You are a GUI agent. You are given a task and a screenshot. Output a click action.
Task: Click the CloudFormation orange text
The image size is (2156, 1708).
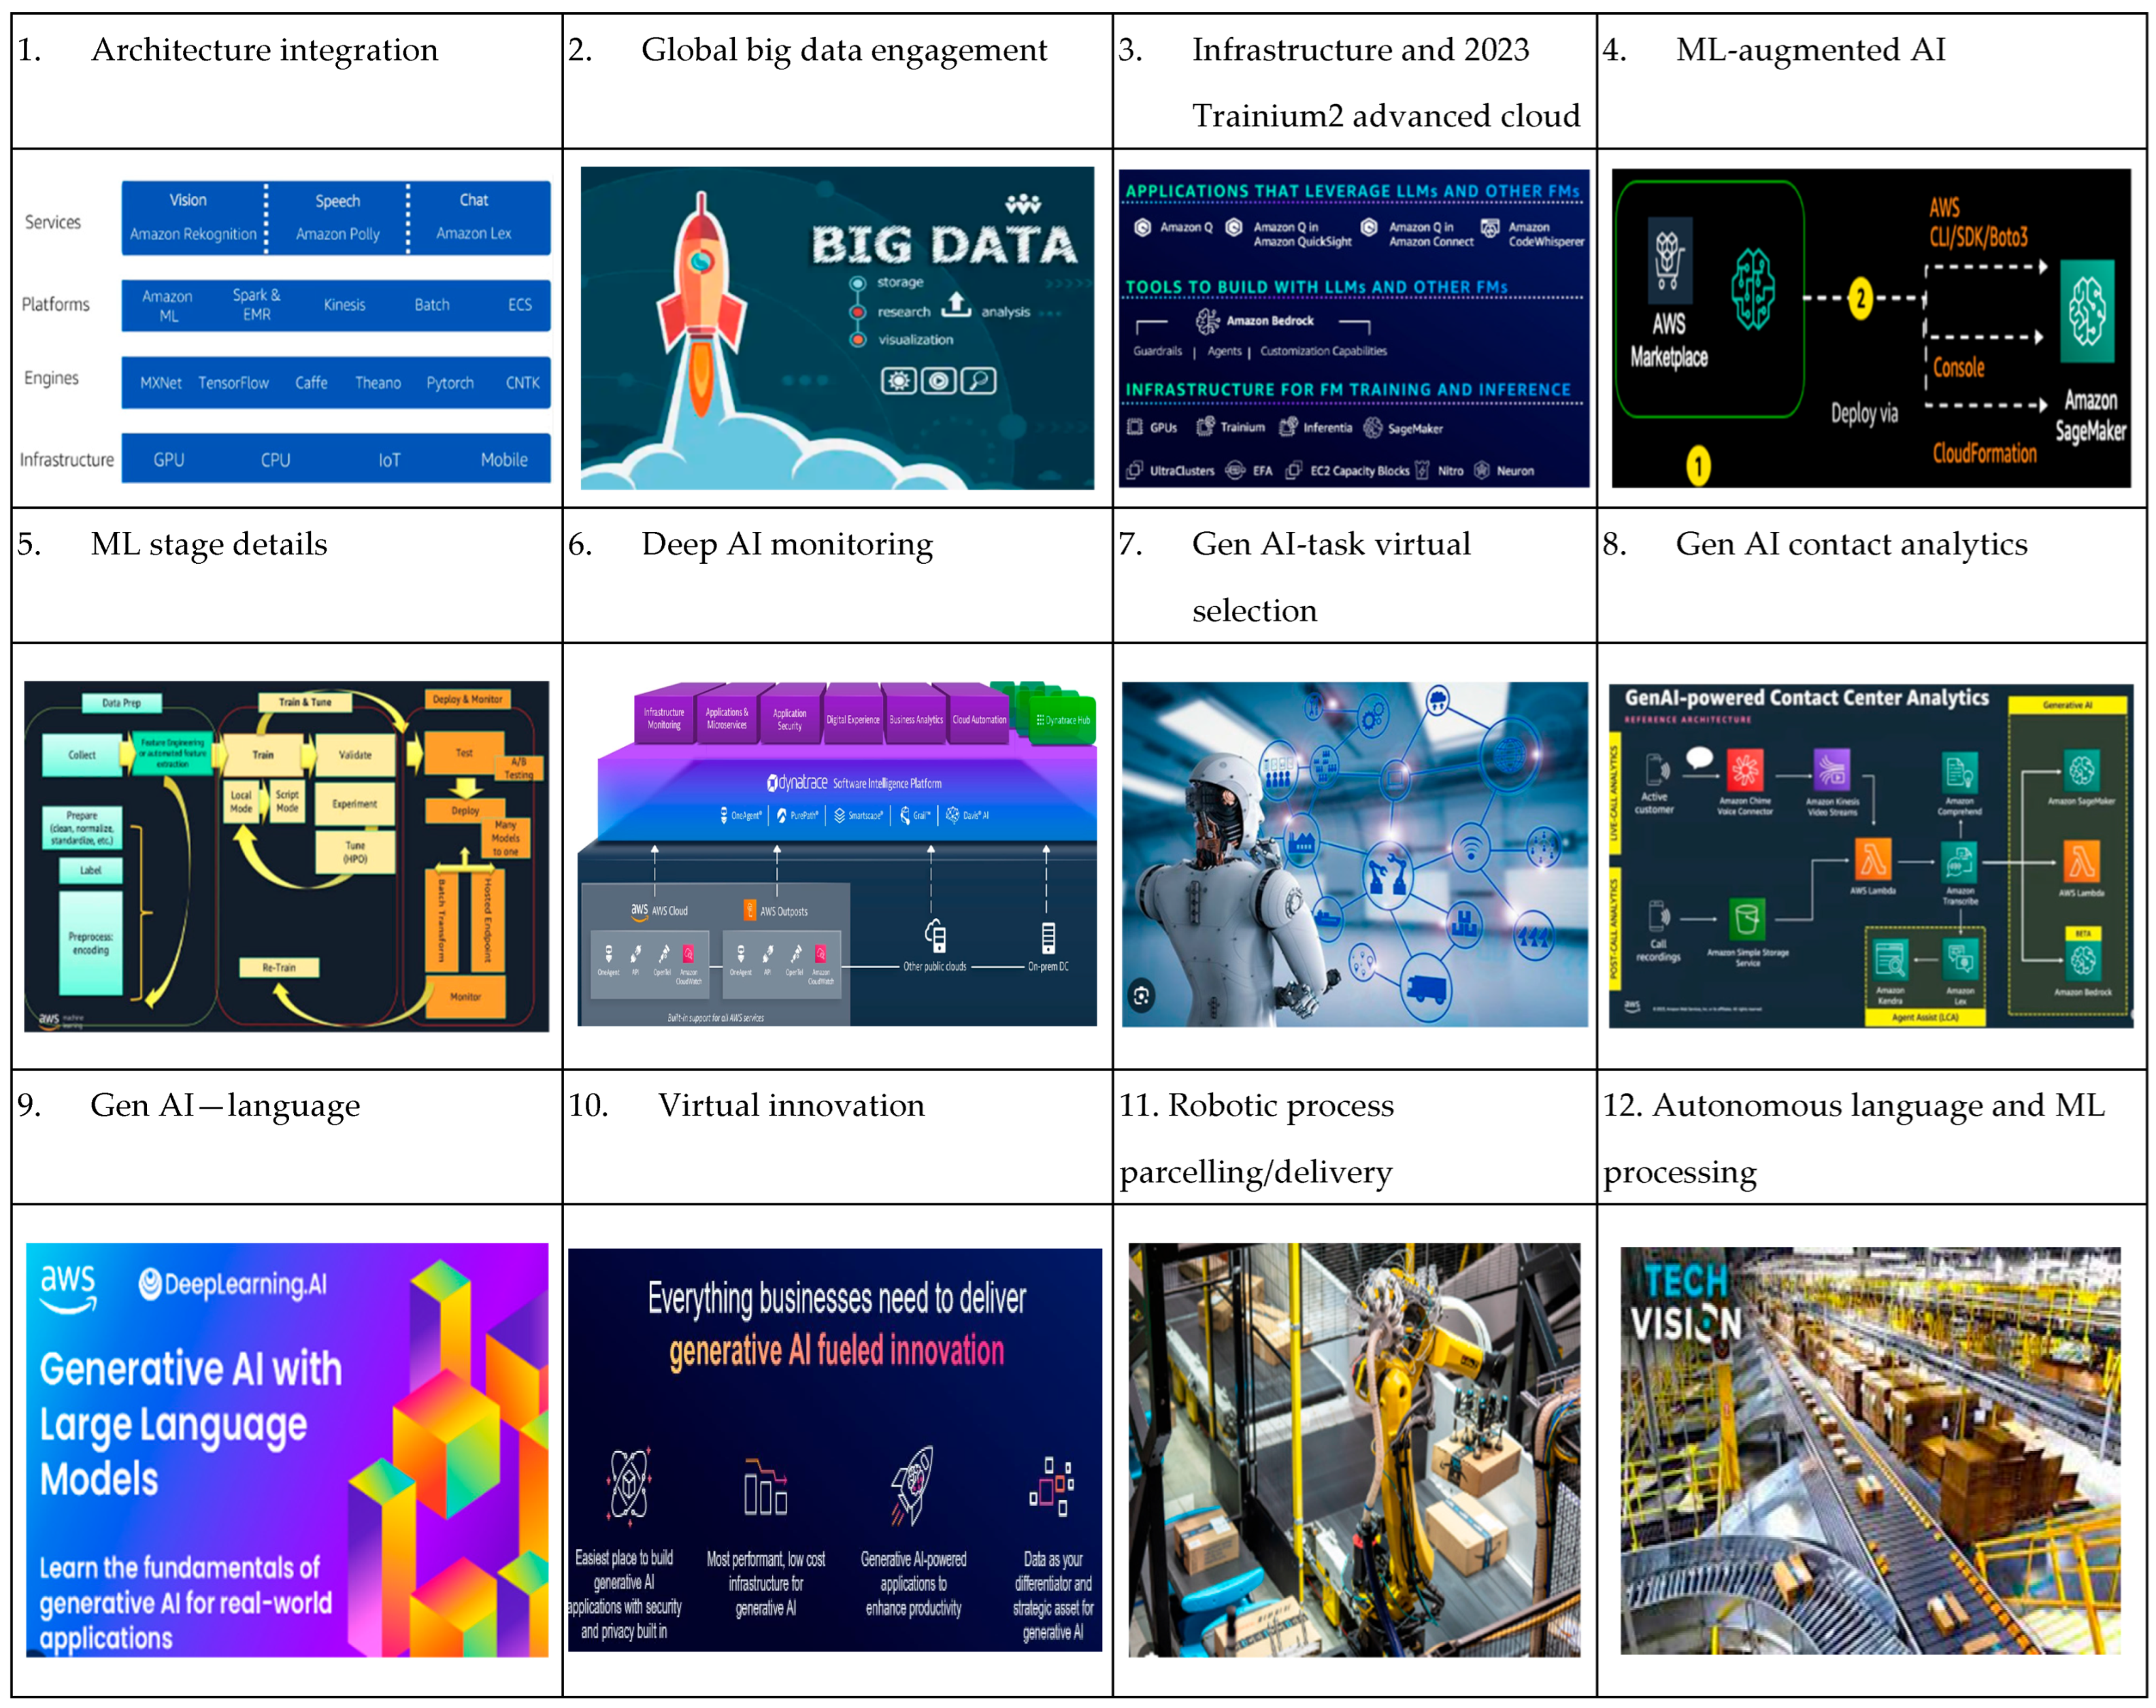1984,454
